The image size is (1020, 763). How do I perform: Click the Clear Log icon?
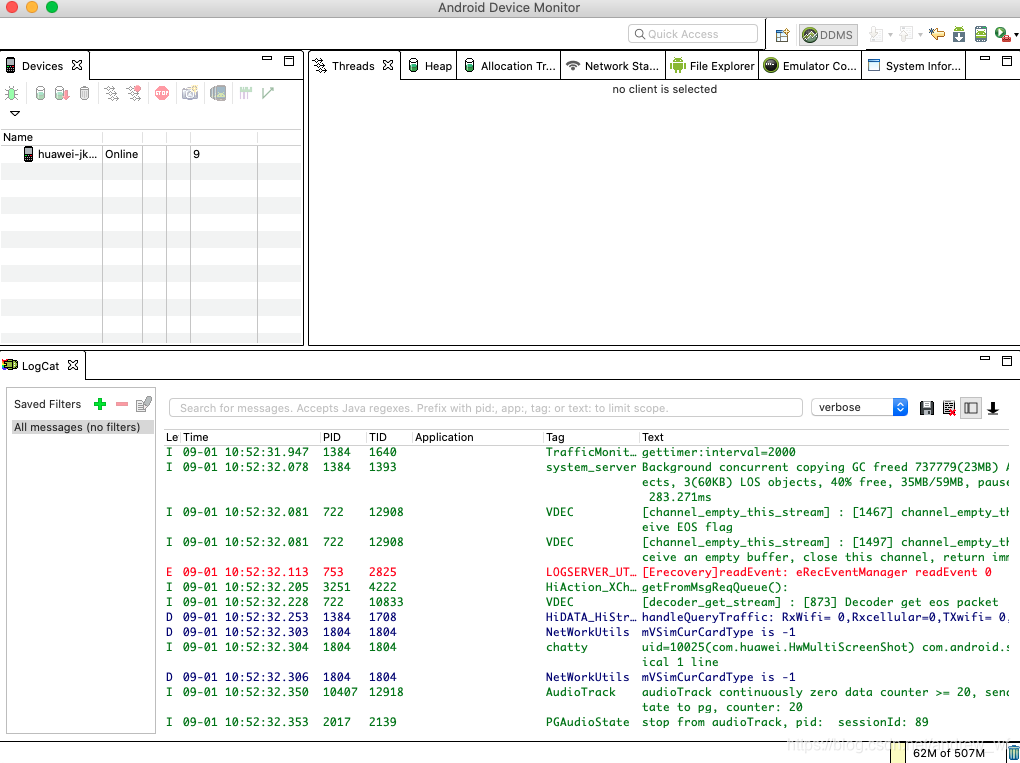[948, 408]
